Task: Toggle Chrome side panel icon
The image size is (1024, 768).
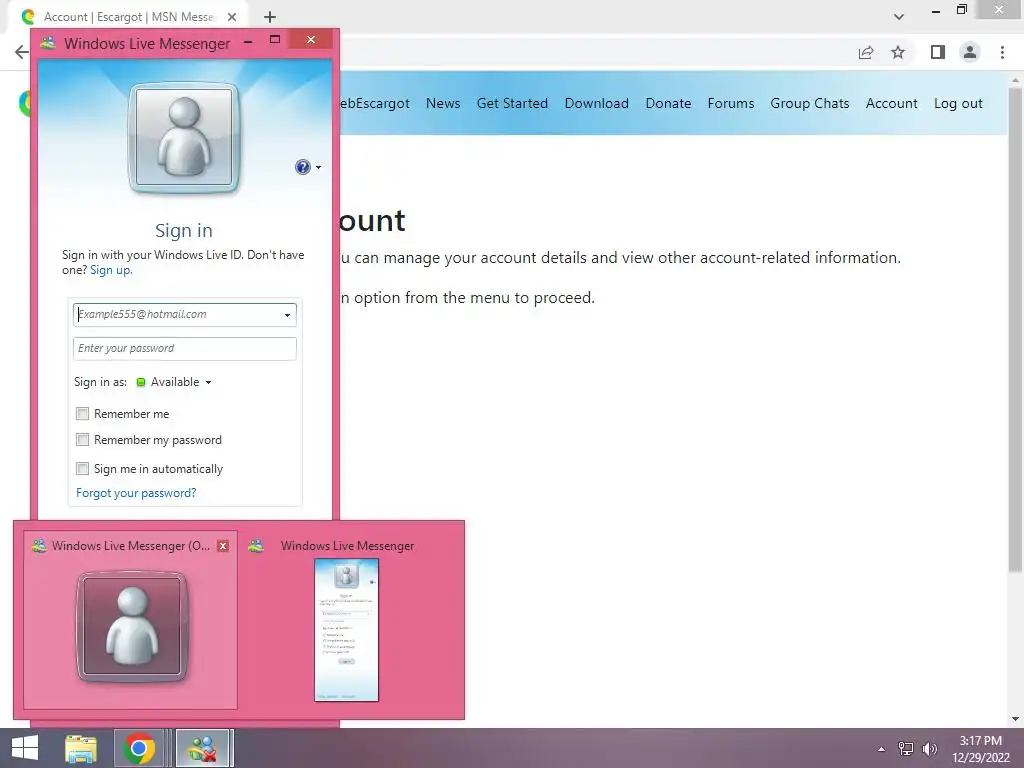Action: pos(938,52)
